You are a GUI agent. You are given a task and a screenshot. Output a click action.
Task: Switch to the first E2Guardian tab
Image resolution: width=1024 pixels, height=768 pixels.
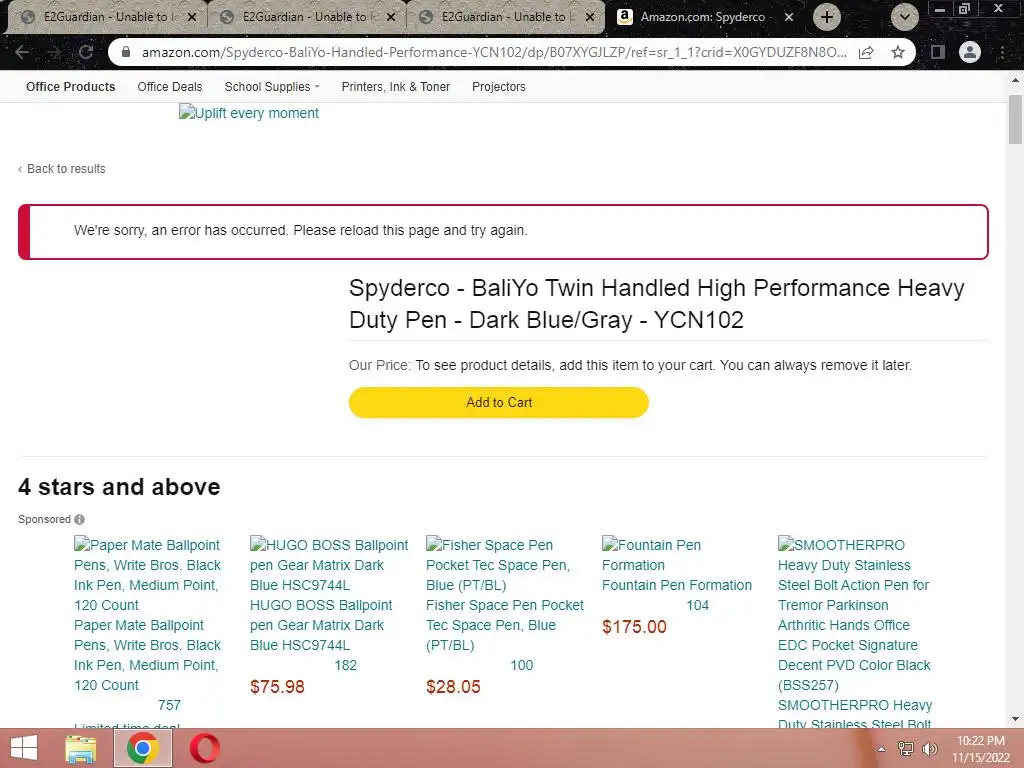tap(107, 17)
